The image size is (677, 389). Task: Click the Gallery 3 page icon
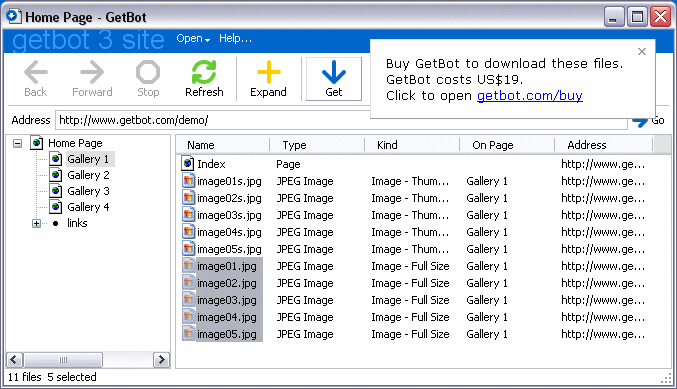(55, 191)
